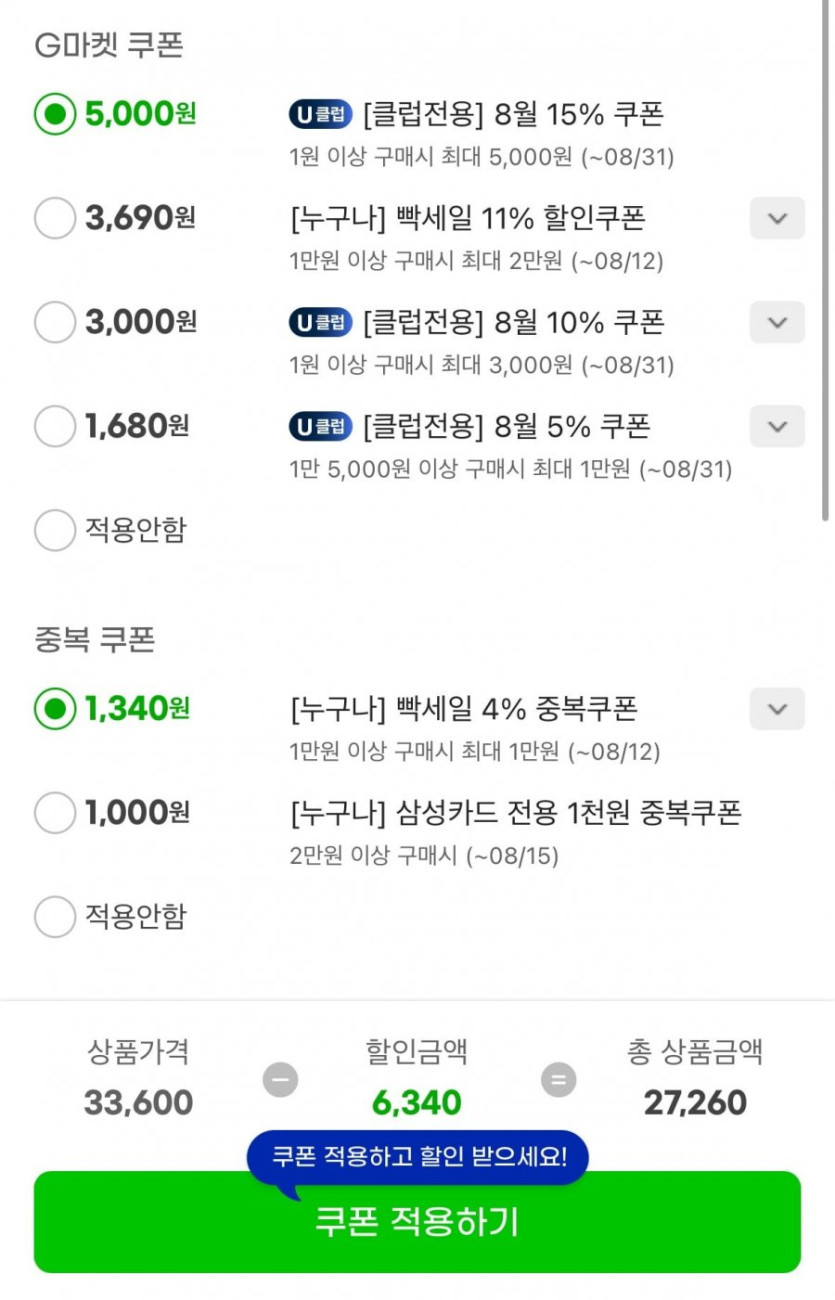This screenshot has height=1300, width=835.
Task: Click the U클럽 badge on 15% coupon
Action: click(x=320, y=114)
